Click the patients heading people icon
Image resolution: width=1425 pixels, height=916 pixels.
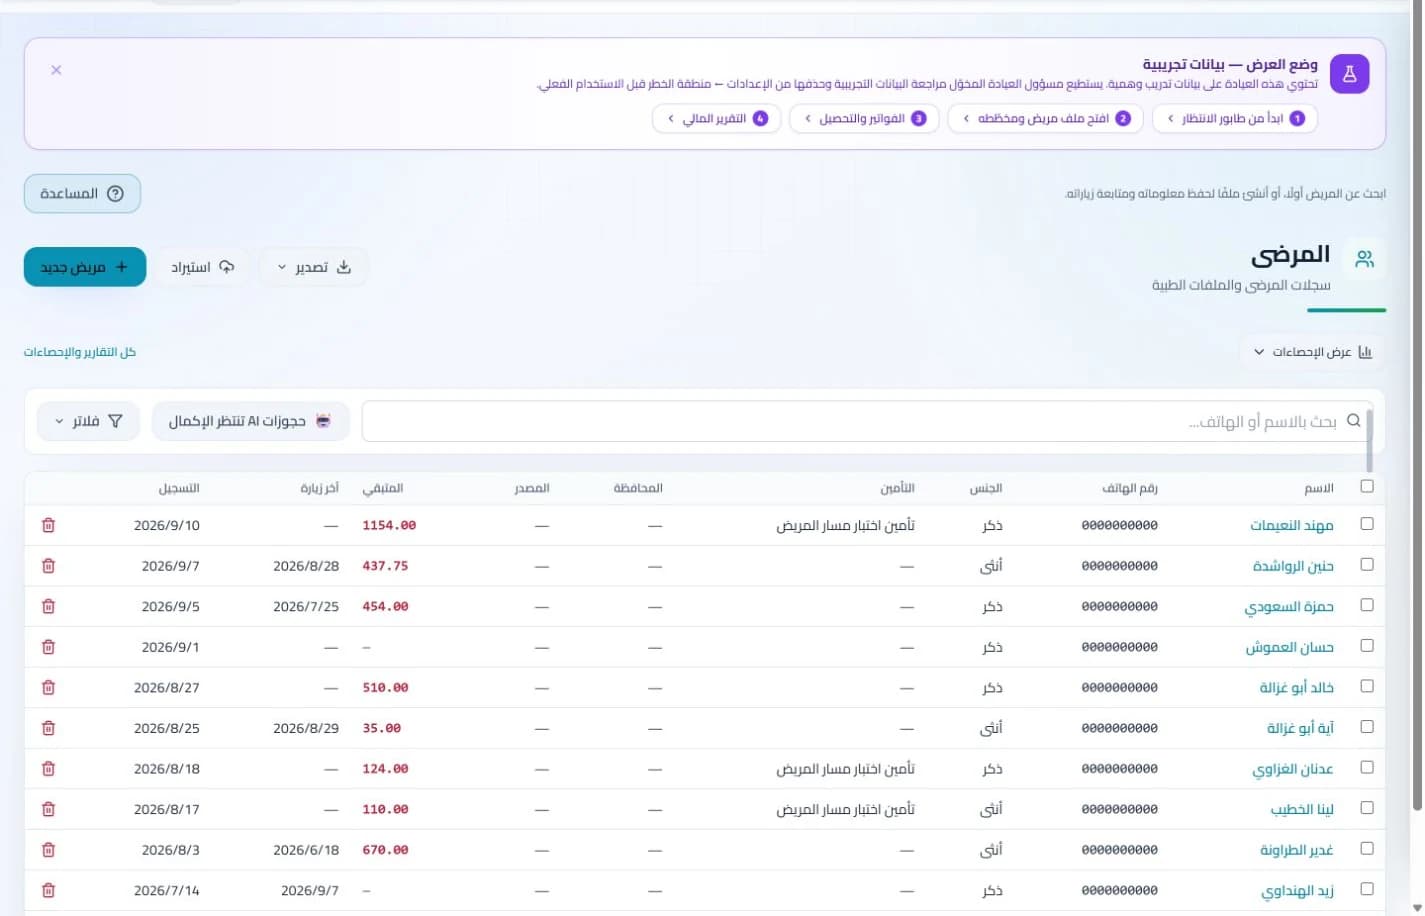point(1364,259)
